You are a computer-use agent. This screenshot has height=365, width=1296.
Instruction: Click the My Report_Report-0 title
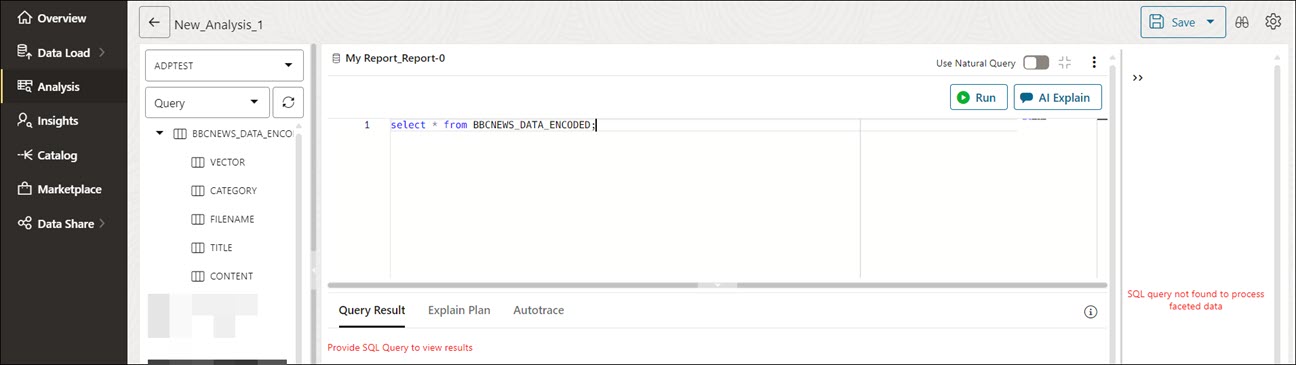coord(395,58)
